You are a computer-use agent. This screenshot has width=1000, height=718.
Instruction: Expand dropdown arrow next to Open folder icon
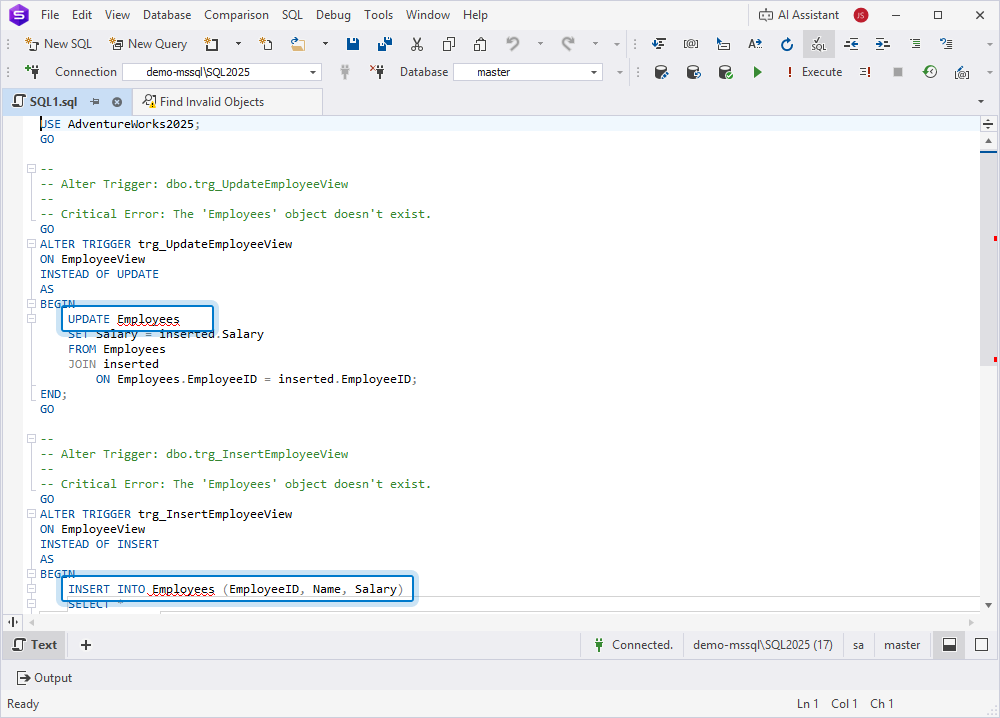pos(325,44)
